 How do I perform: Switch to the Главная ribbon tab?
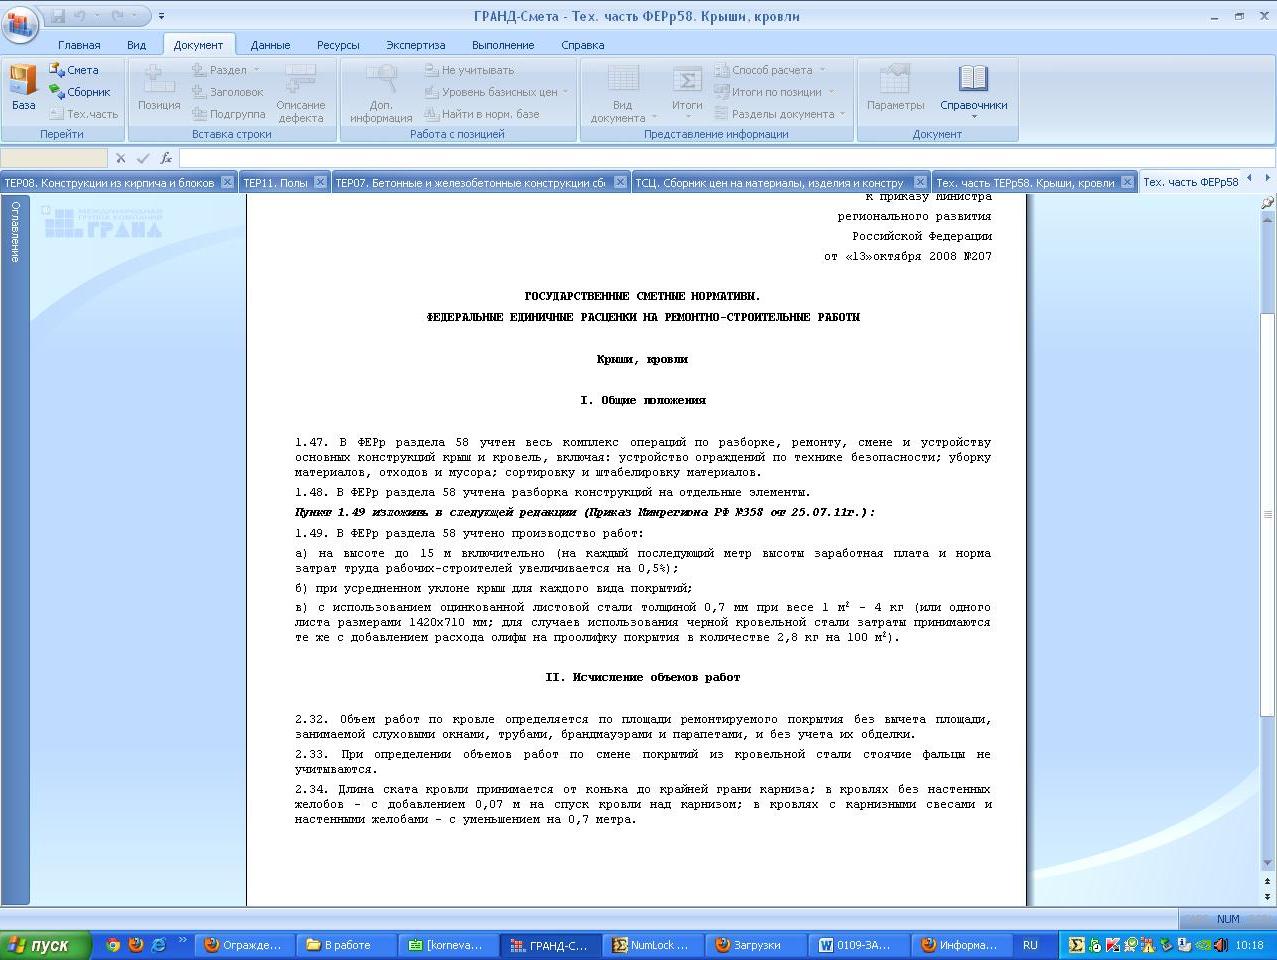79,45
